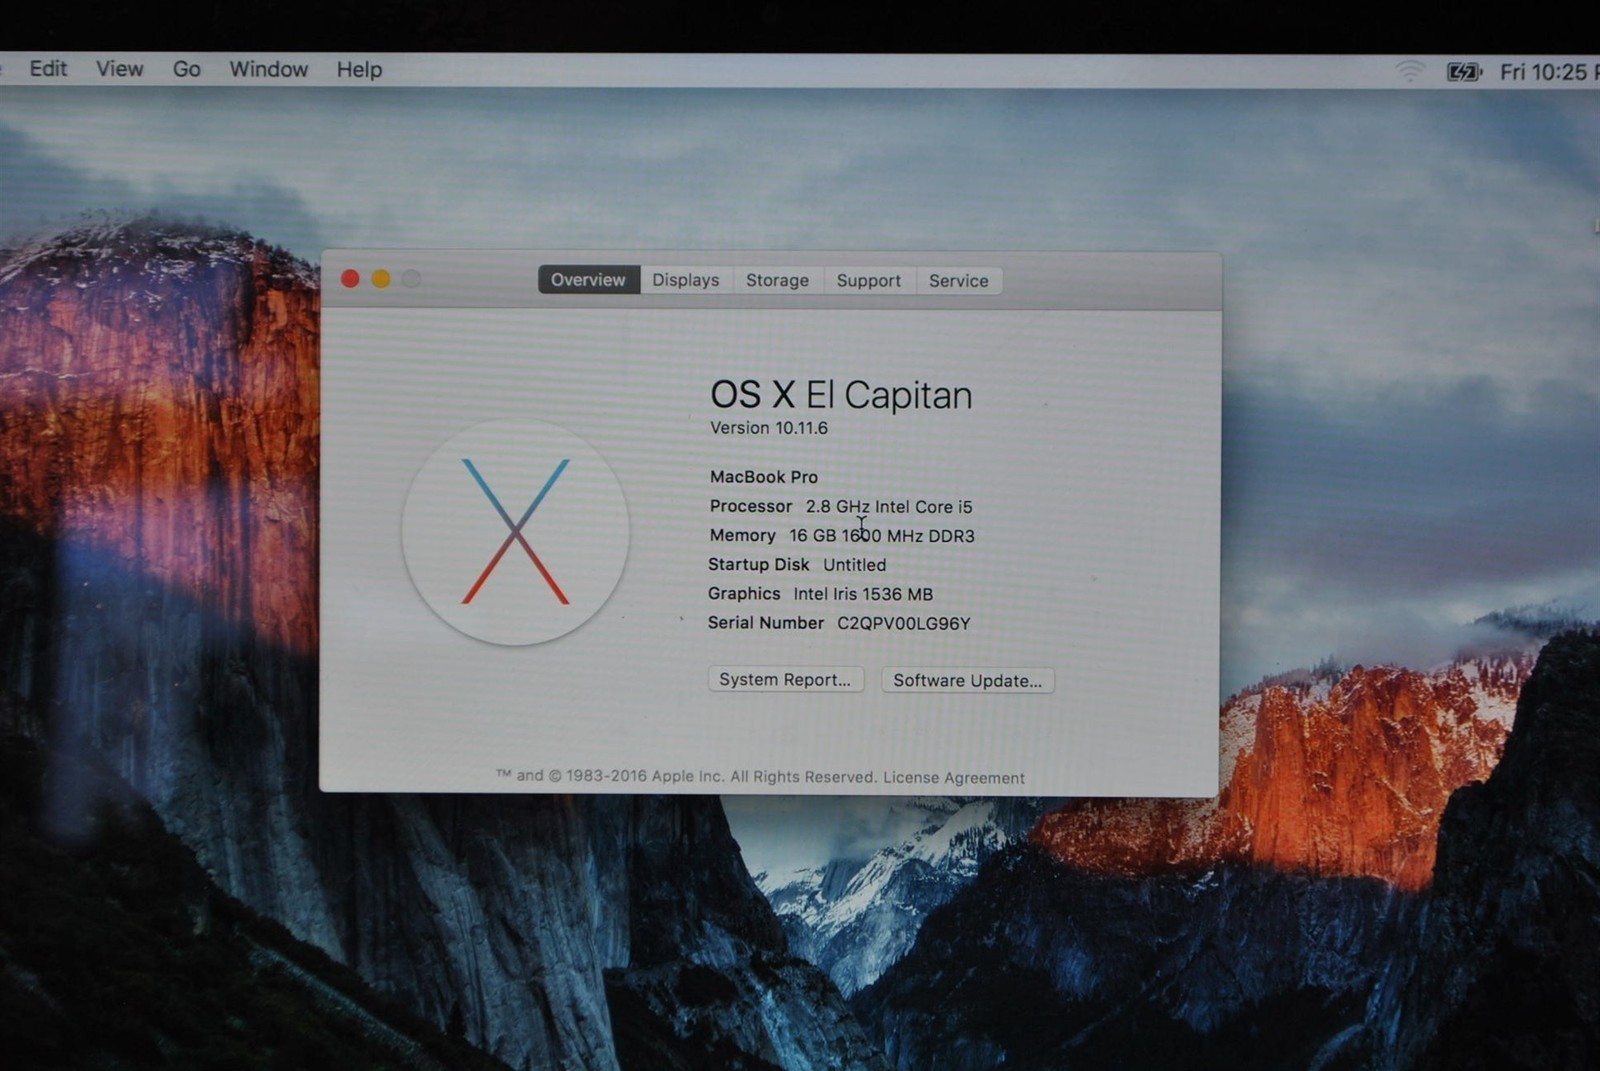Image resolution: width=1600 pixels, height=1071 pixels.
Task: Click the OS X El Capitan logo
Action: coord(515,531)
